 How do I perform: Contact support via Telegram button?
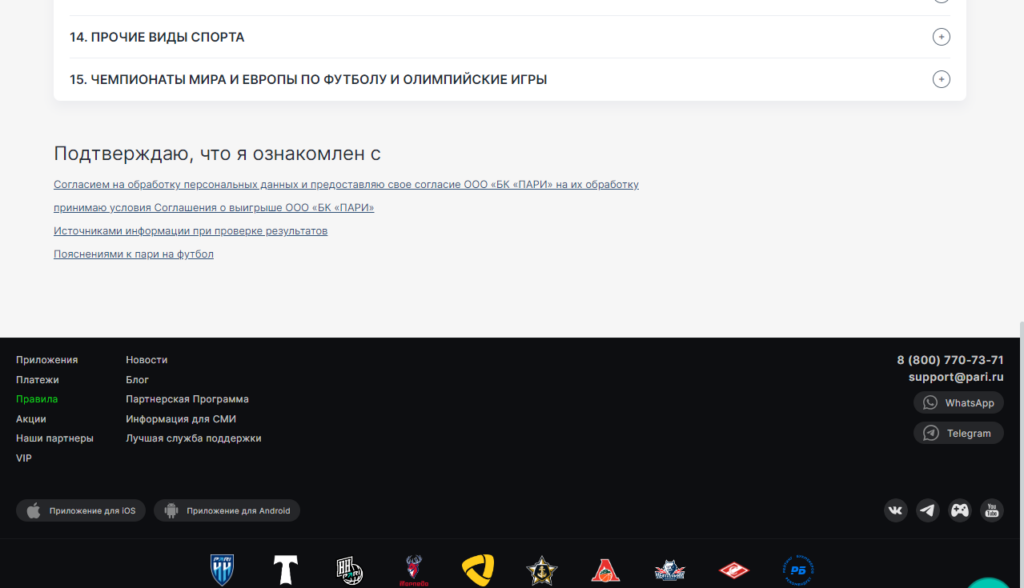click(958, 433)
